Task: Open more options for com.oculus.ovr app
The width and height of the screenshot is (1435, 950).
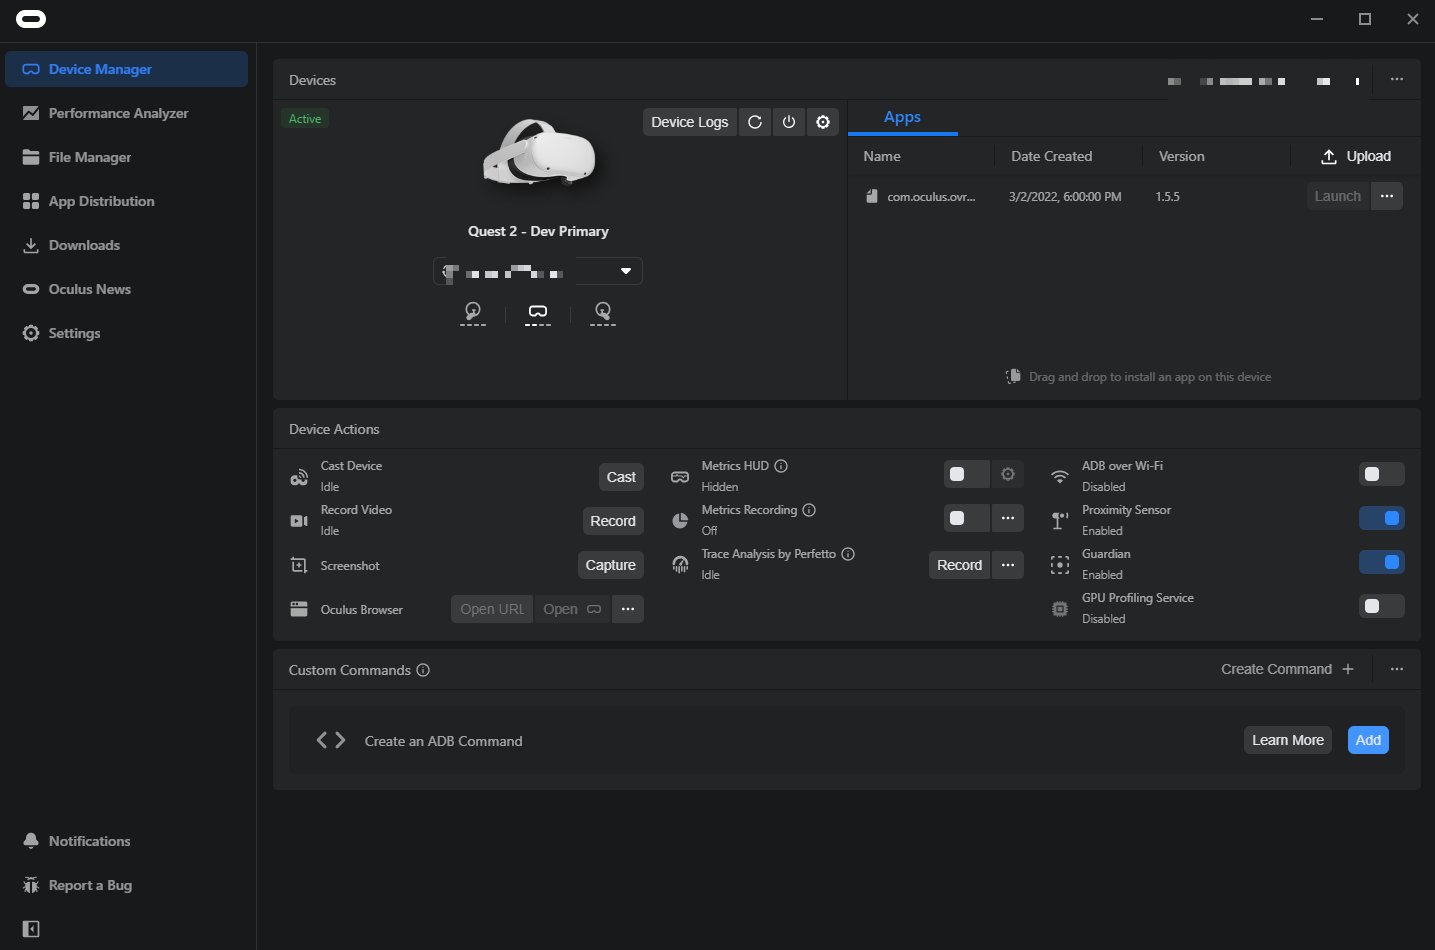Action: (x=1387, y=196)
